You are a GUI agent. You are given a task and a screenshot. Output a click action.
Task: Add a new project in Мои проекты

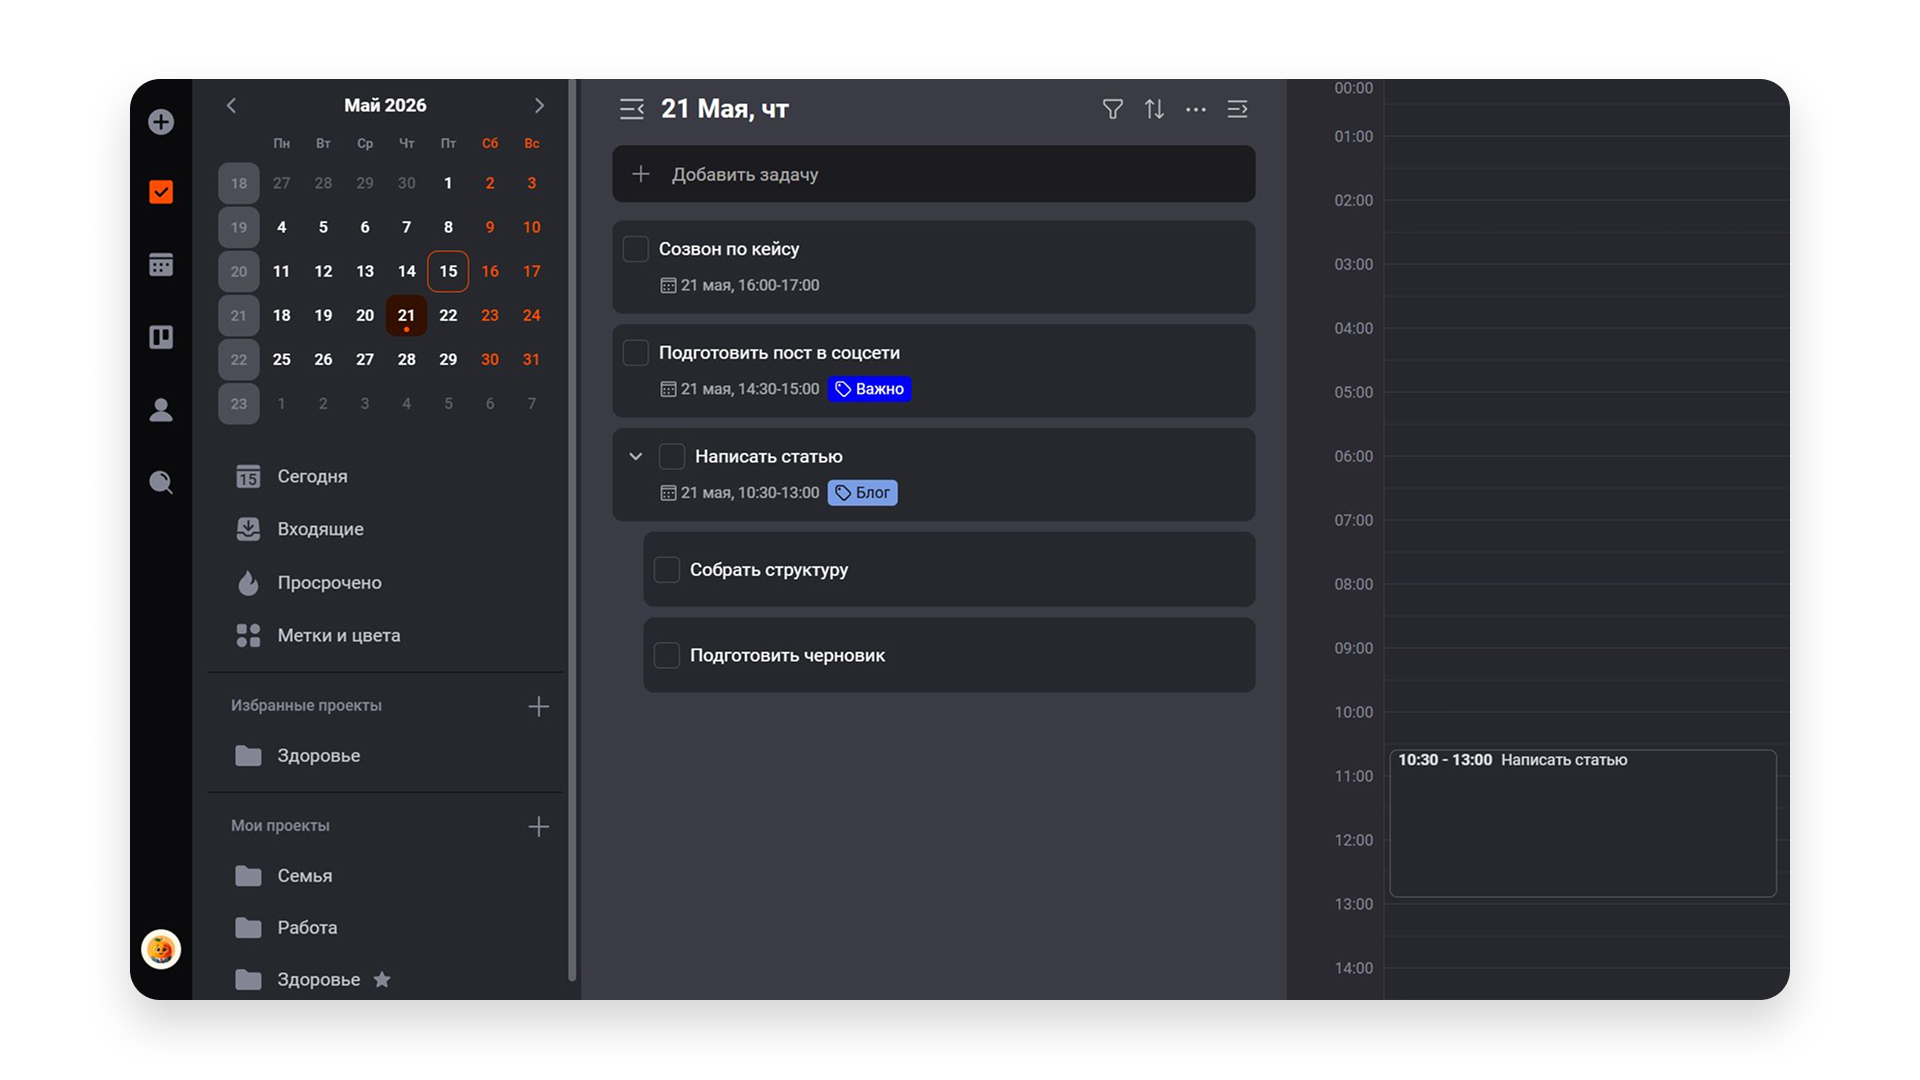click(538, 826)
